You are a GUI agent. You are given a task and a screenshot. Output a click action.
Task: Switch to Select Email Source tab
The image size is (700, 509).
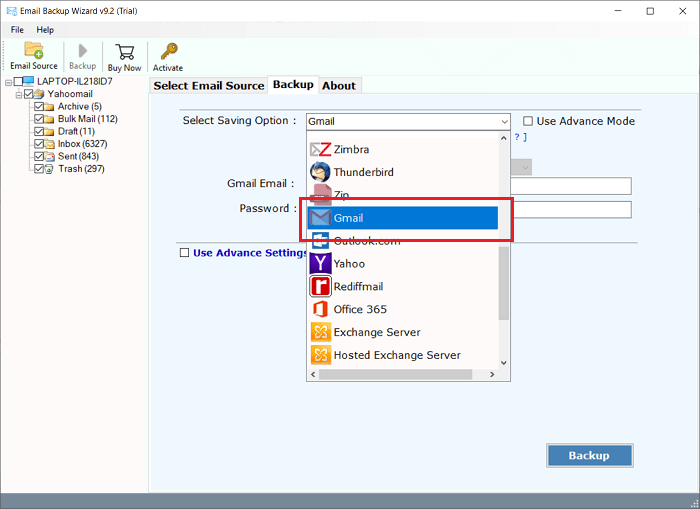208,86
